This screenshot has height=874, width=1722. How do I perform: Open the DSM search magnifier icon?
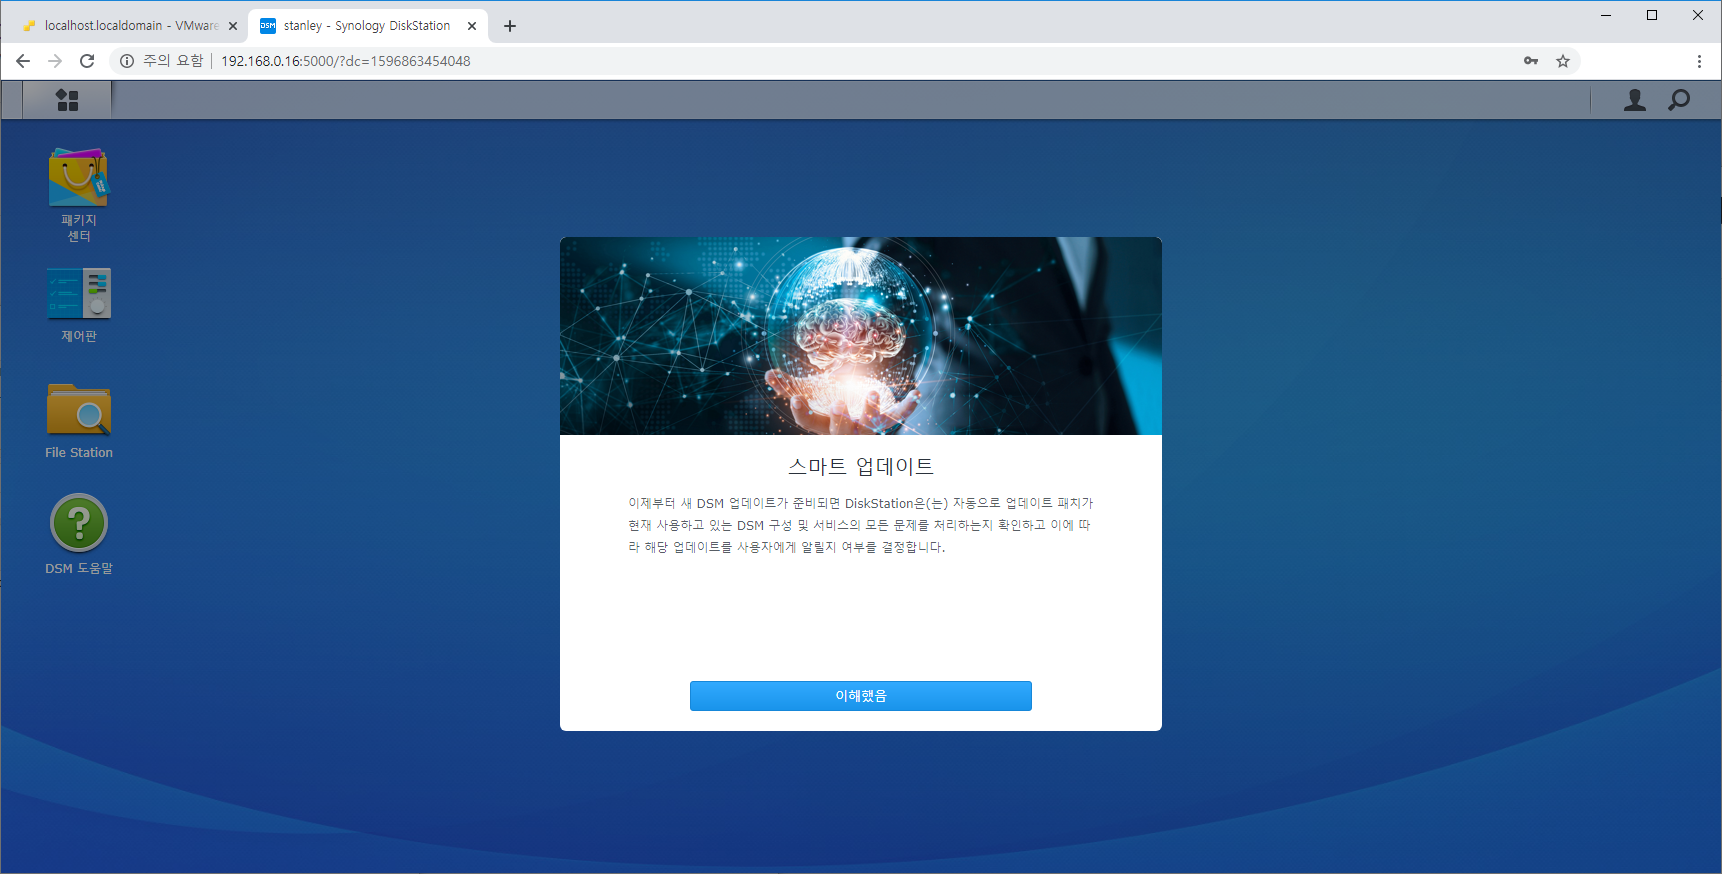(1679, 100)
